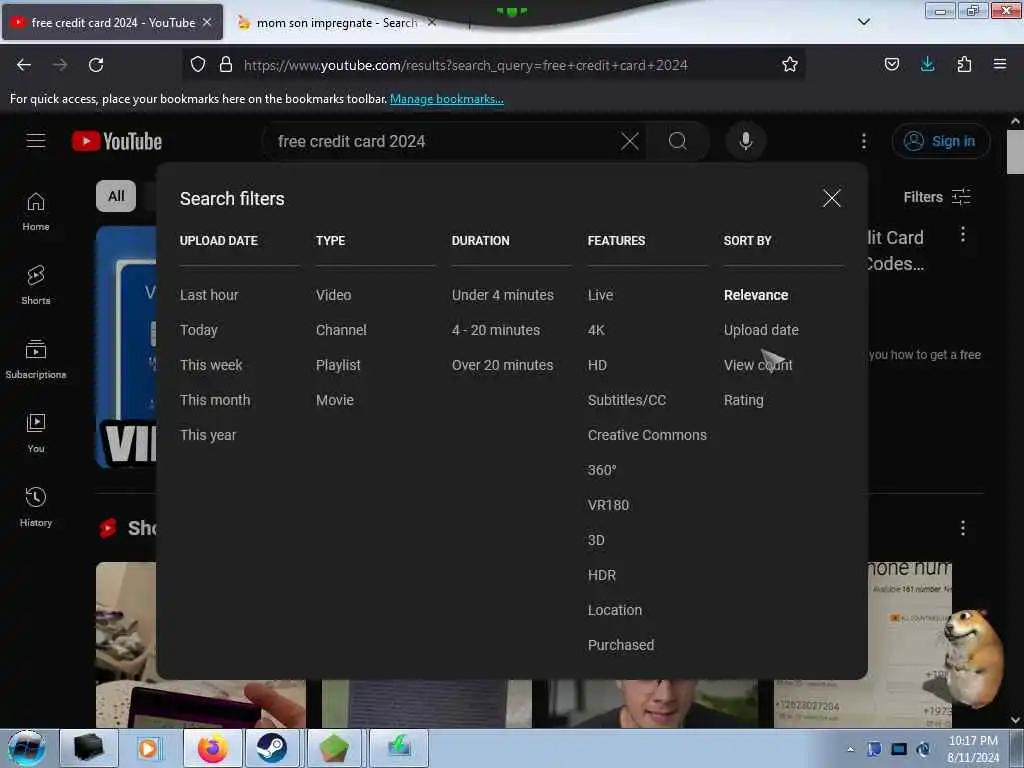Screen dimensions: 1024x768
Task: Open the hamburger guide menu on YouTube
Action: tap(36, 140)
